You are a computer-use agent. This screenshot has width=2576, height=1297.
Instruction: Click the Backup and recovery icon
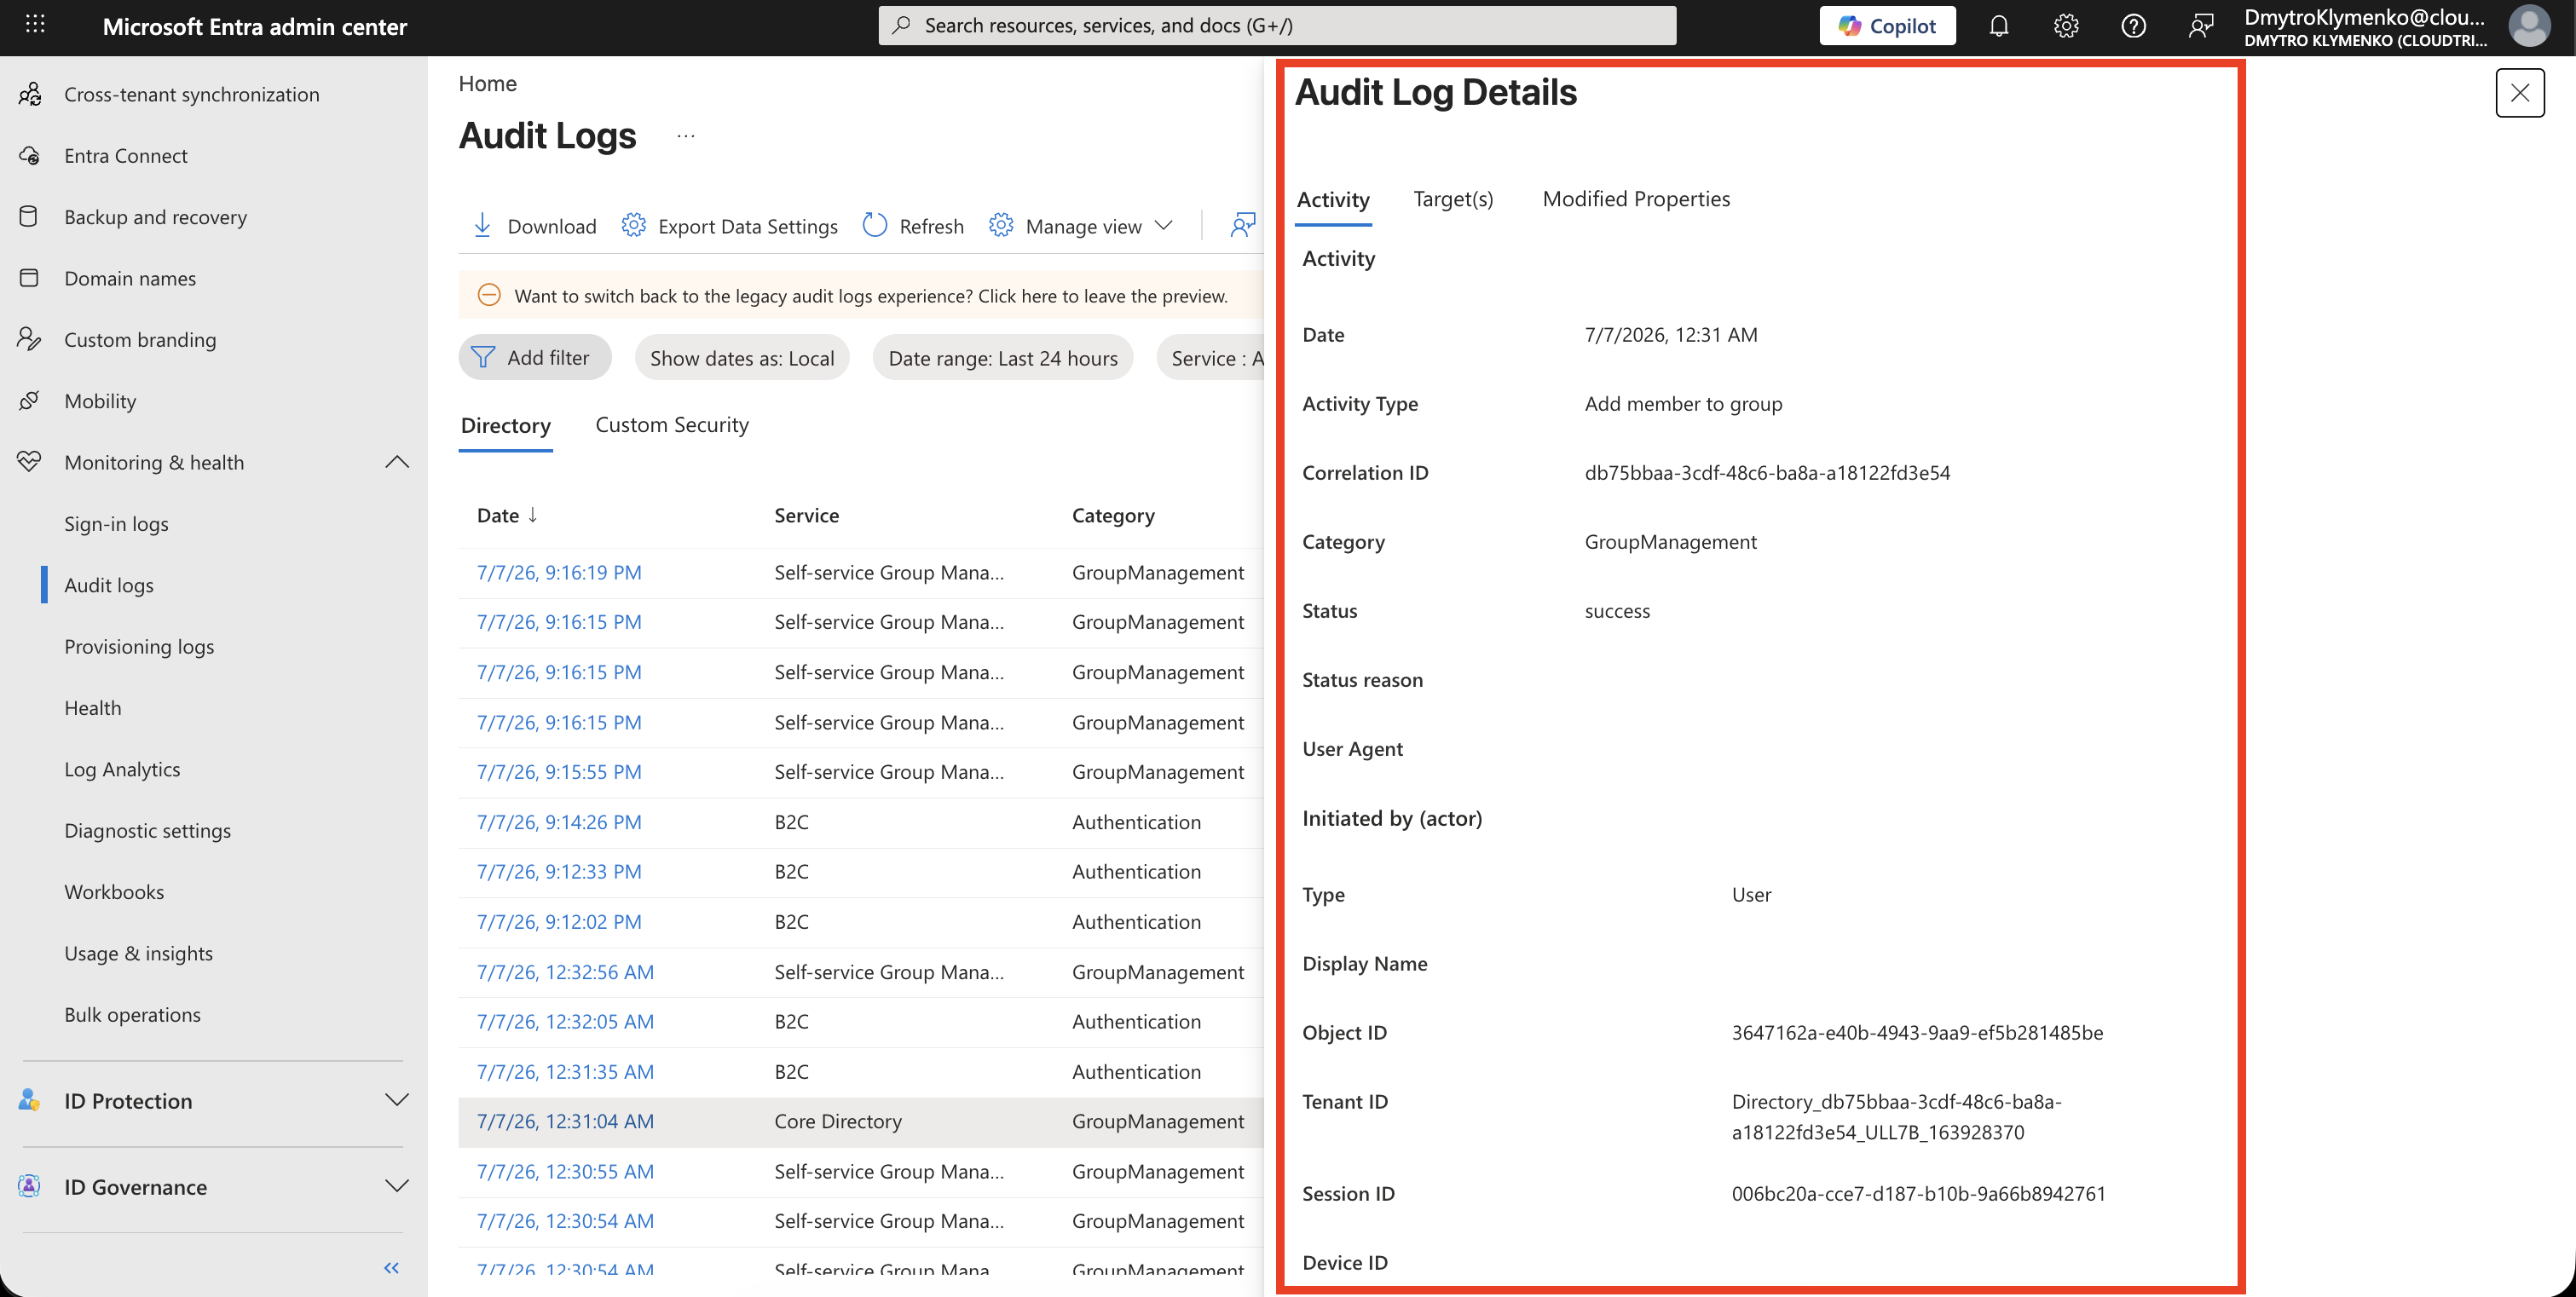tap(30, 217)
